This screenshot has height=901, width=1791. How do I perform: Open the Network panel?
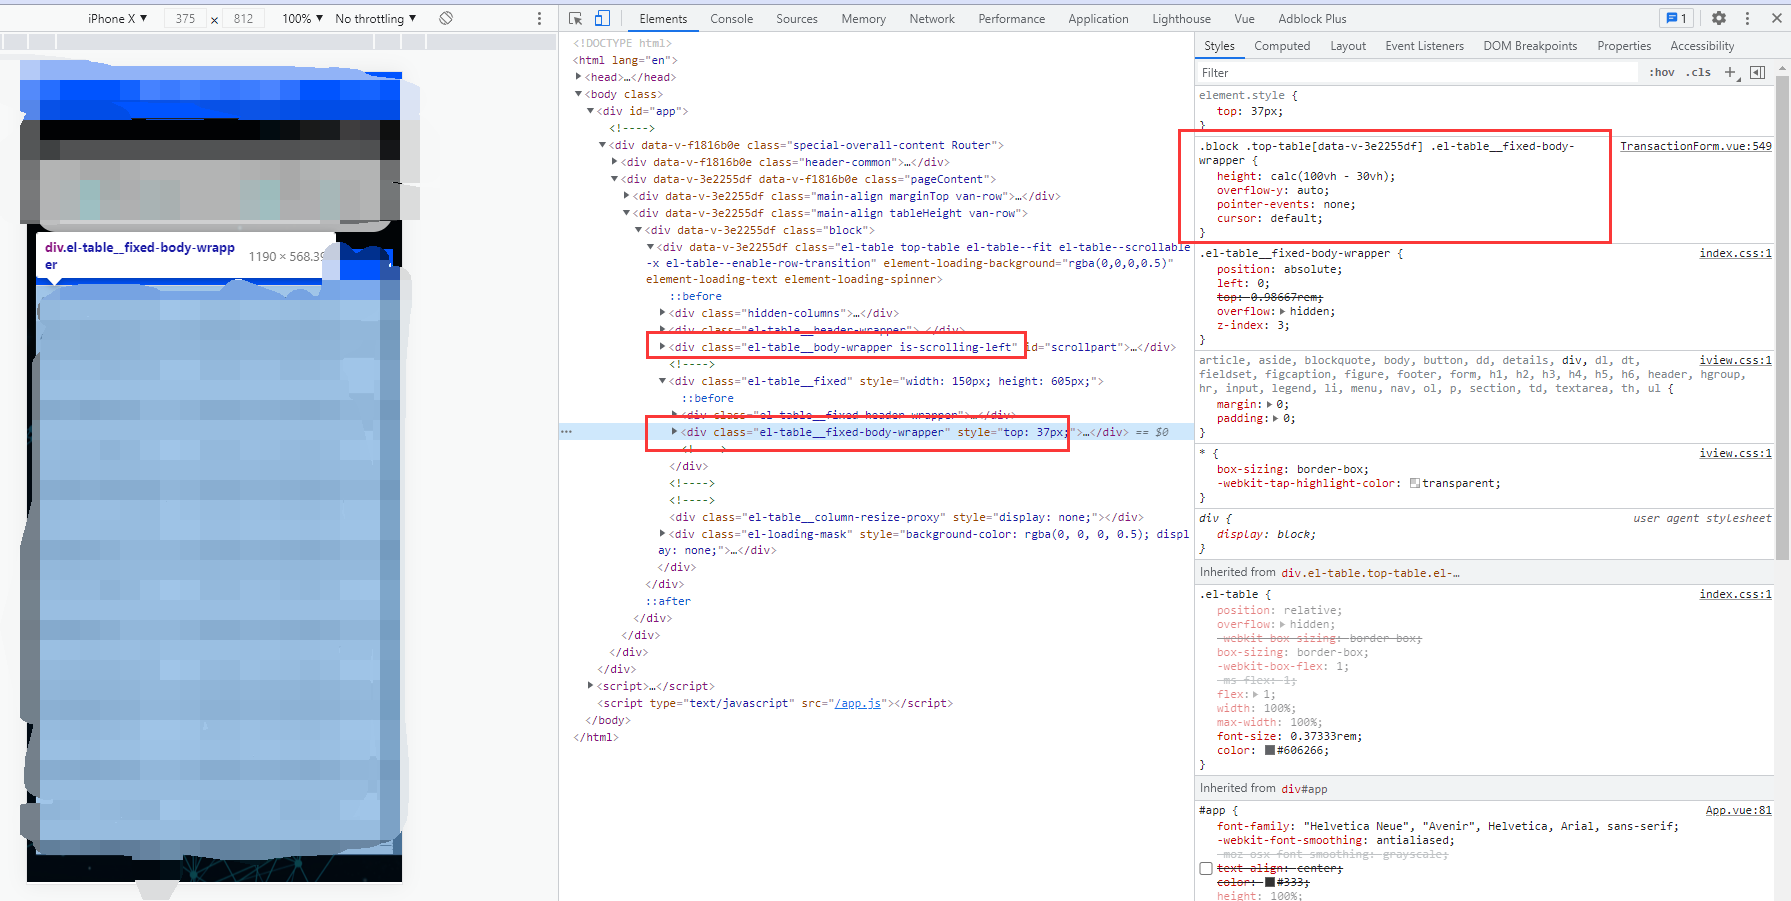click(931, 18)
